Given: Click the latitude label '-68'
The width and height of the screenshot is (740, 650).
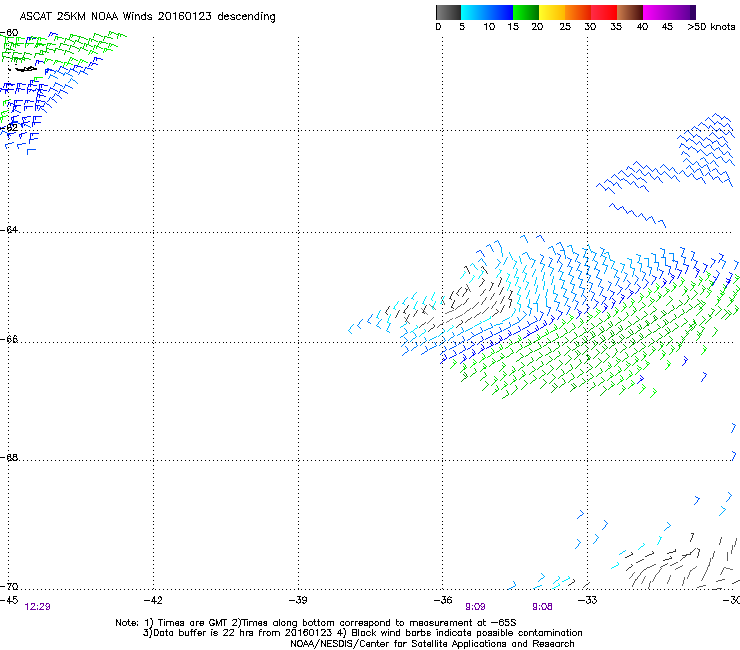Looking at the screenshot, I should pyautogui.click(x=9, y=457).
